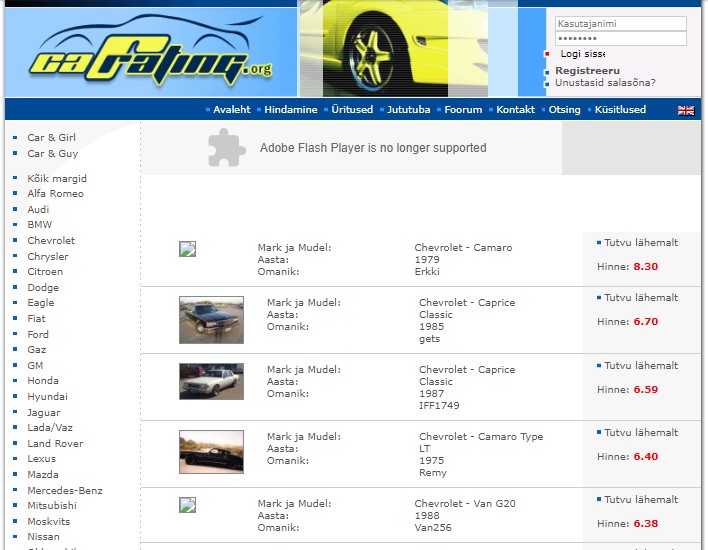This screenshot has height=550, width=708.
Task: Click the Chevrolet - Van G20 text
Action: (x=465, y=503)
